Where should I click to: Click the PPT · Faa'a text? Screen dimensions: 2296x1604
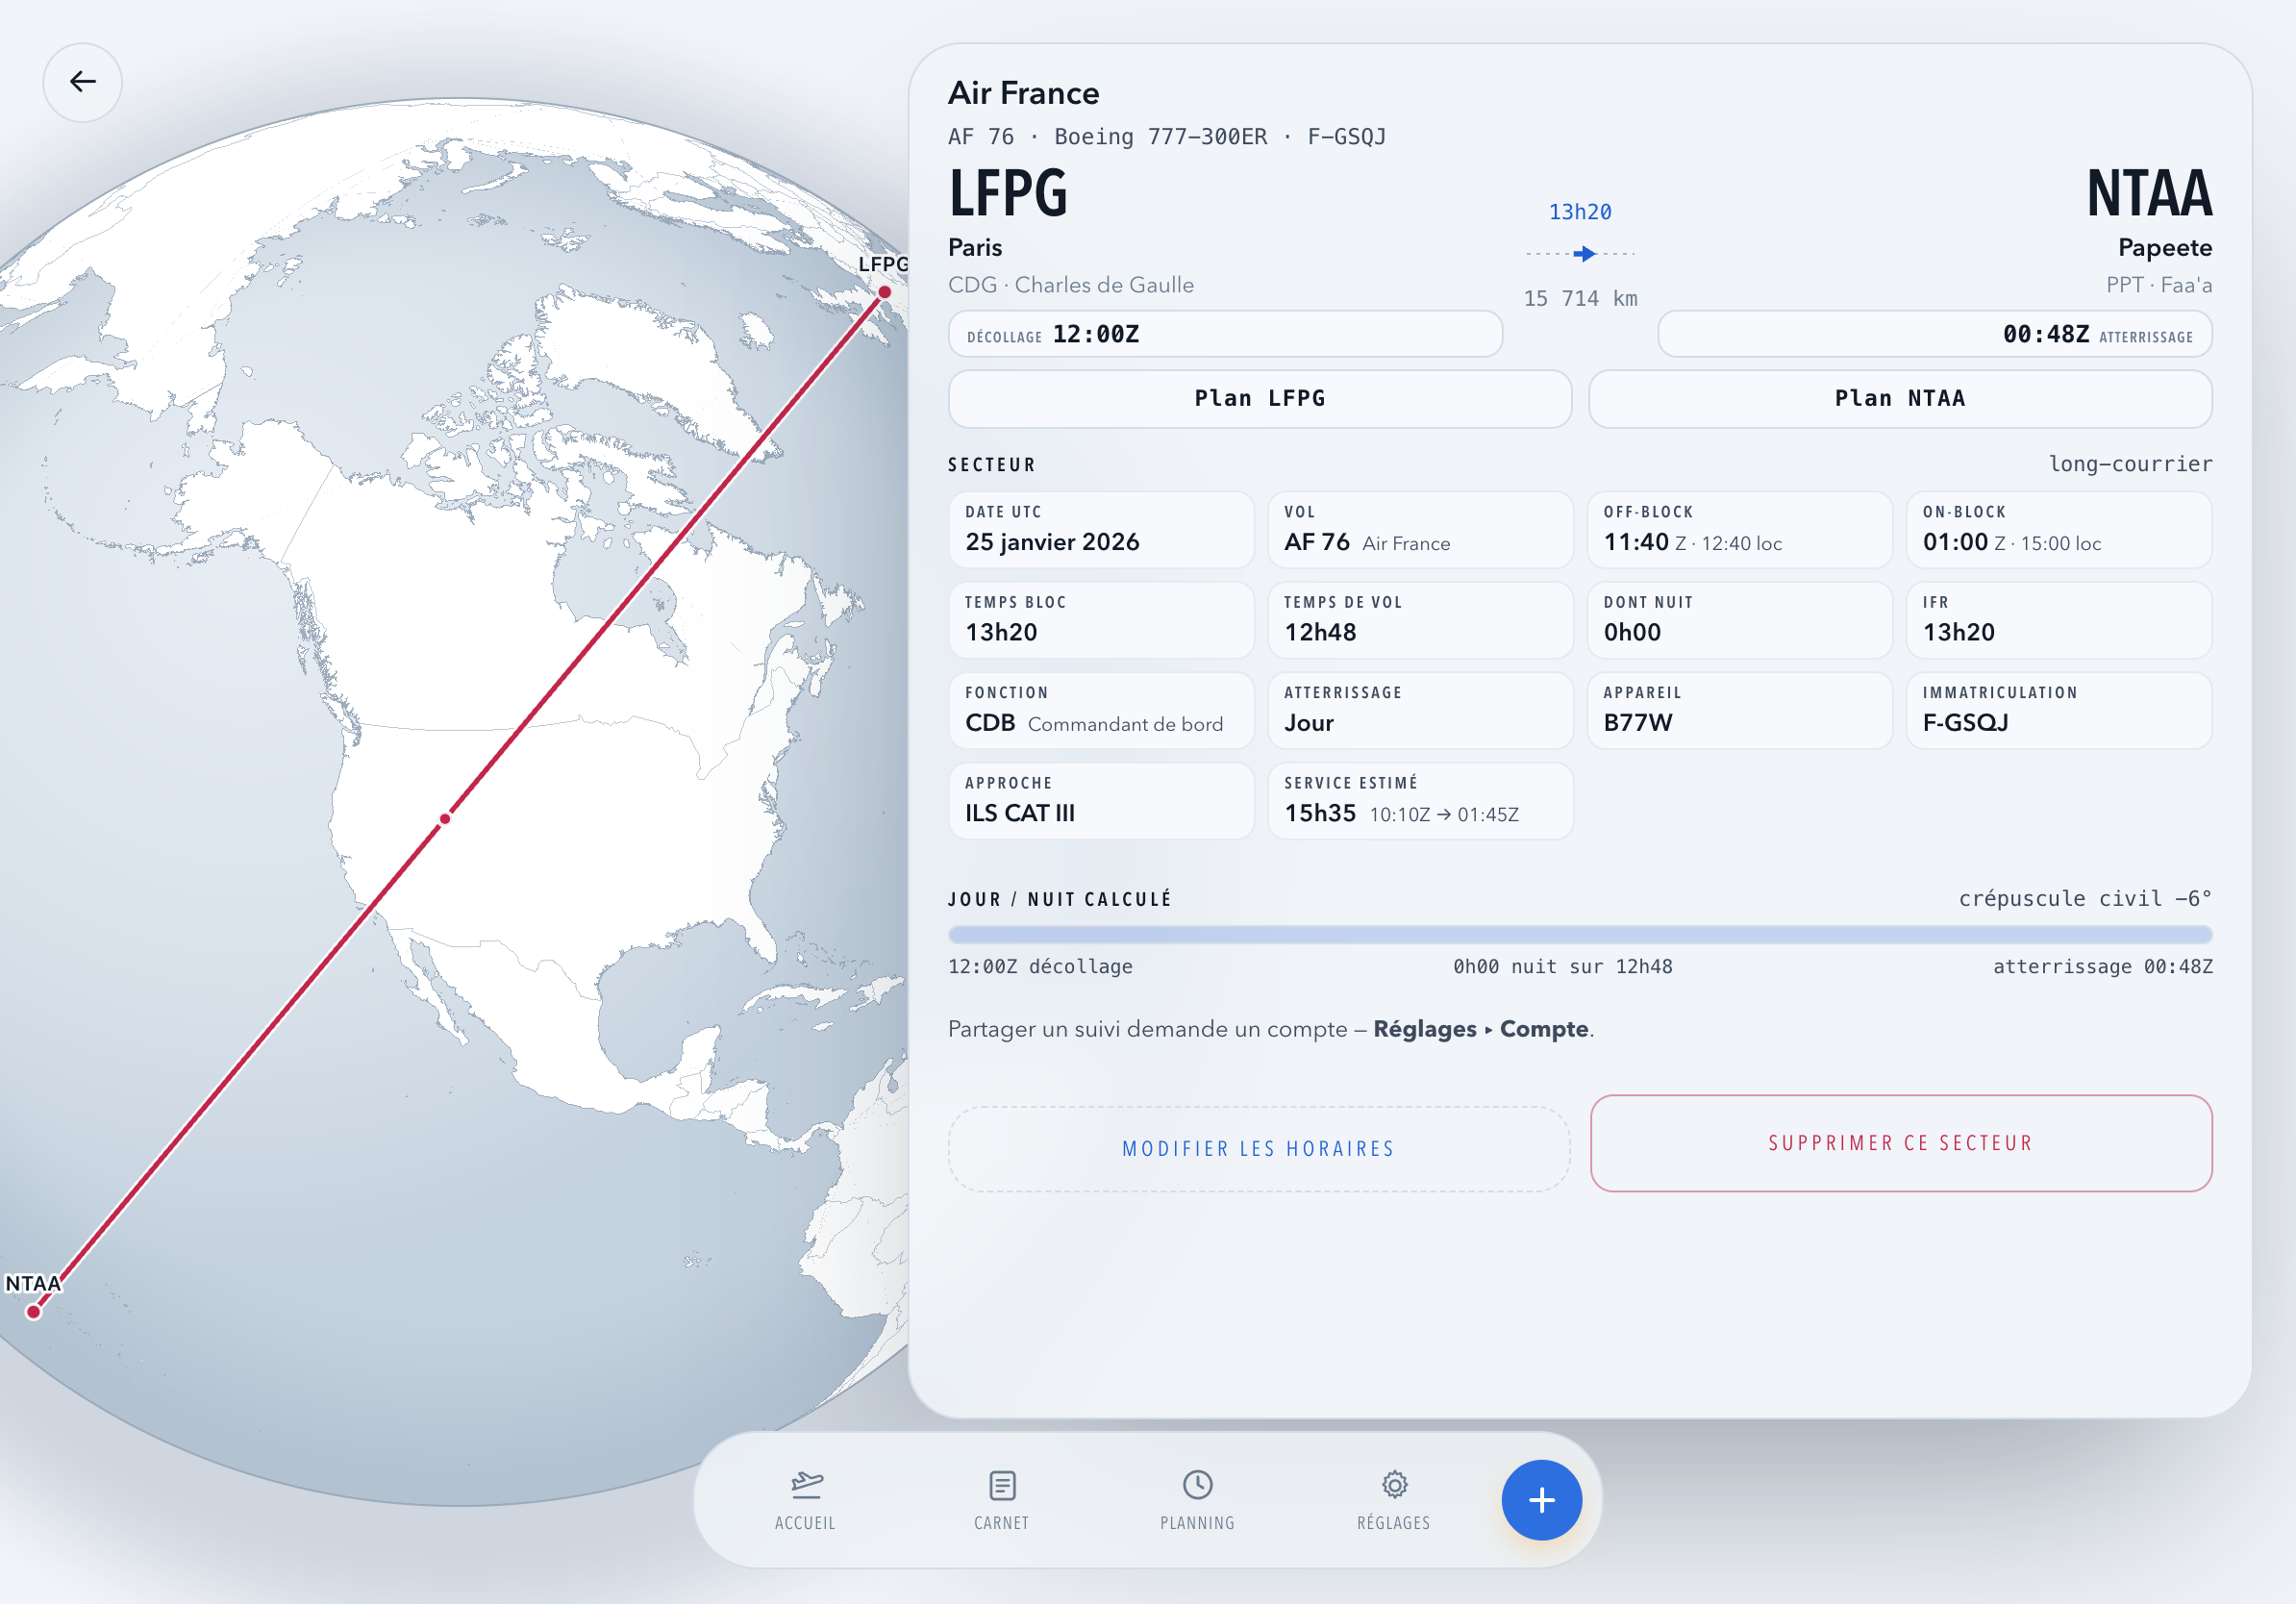point(2159,285)
